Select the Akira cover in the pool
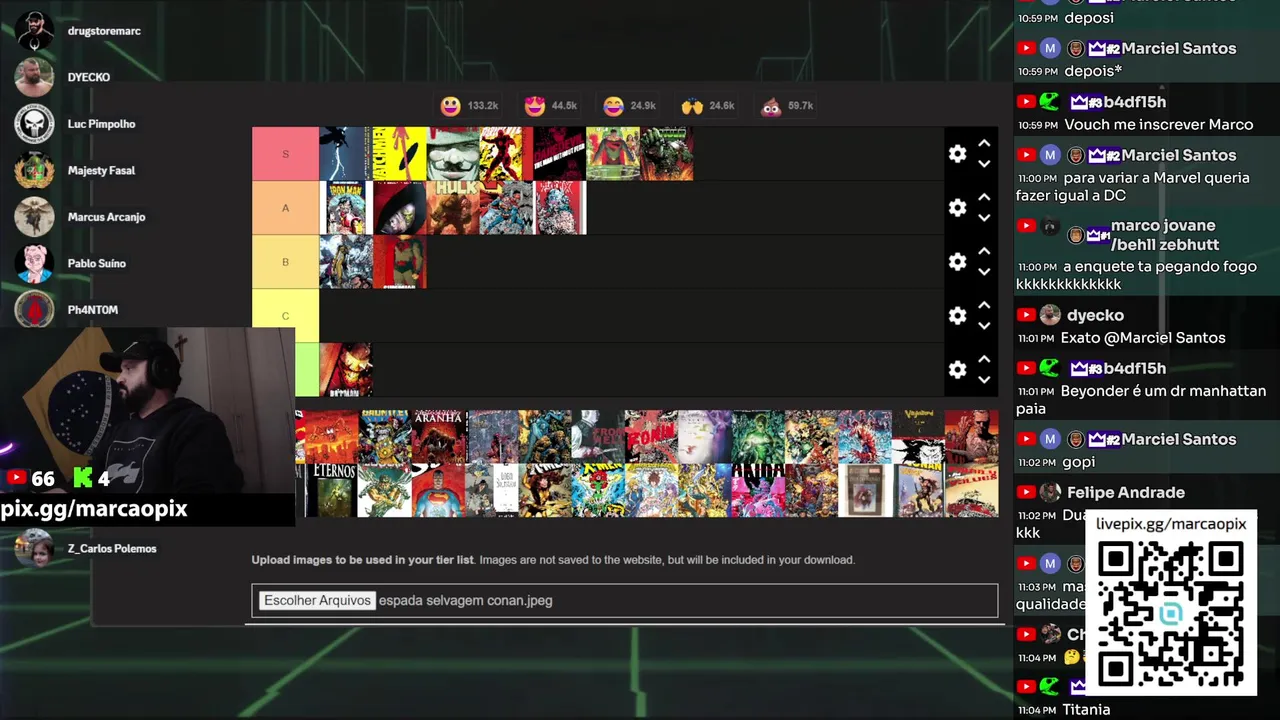1280x720 pixels. [758, 490]
